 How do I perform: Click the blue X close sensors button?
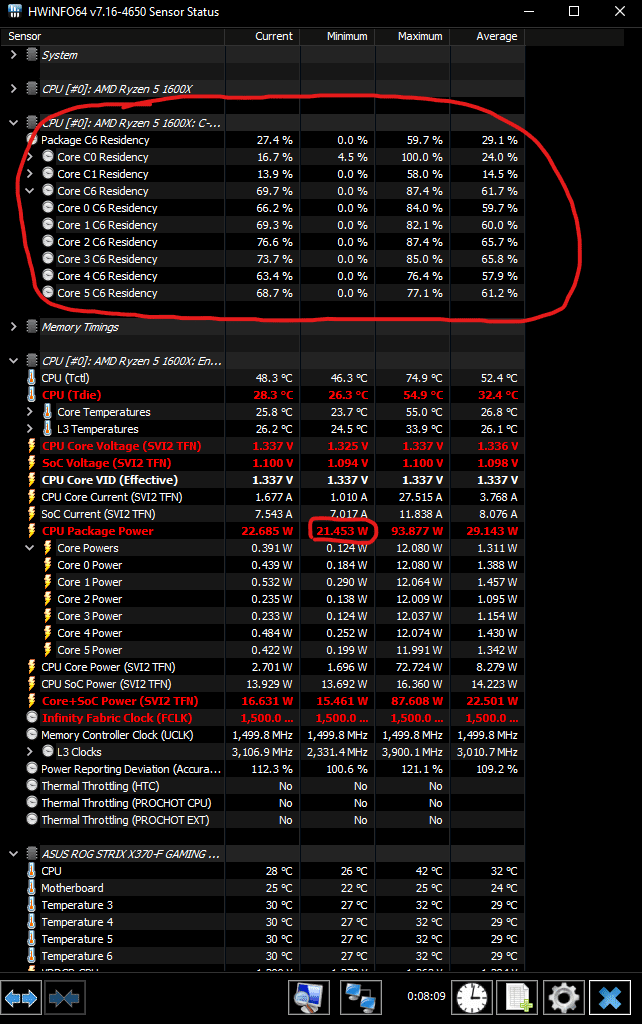[610, 998]
